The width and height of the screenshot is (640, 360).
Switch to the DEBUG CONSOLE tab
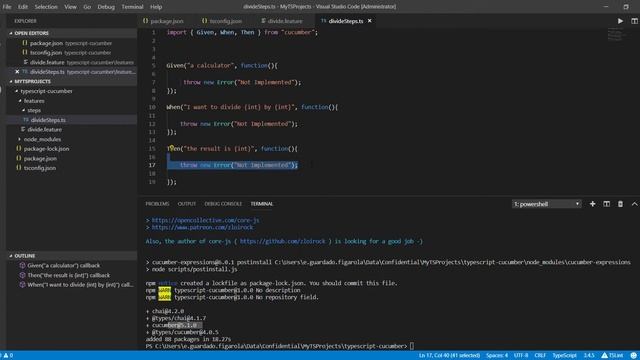pos(223,204)
